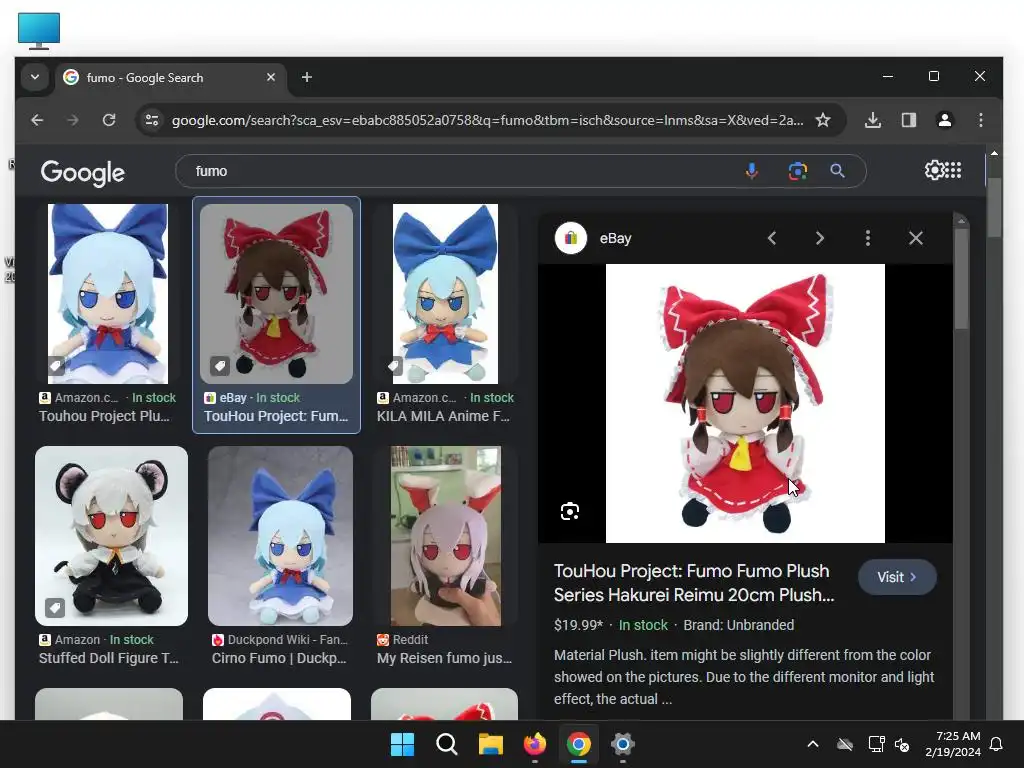Screen dimensions: 1024x768
Task: Select Amazon Touhou Project Cirno plush thumbnail
Action: click(x=108, y=294)
